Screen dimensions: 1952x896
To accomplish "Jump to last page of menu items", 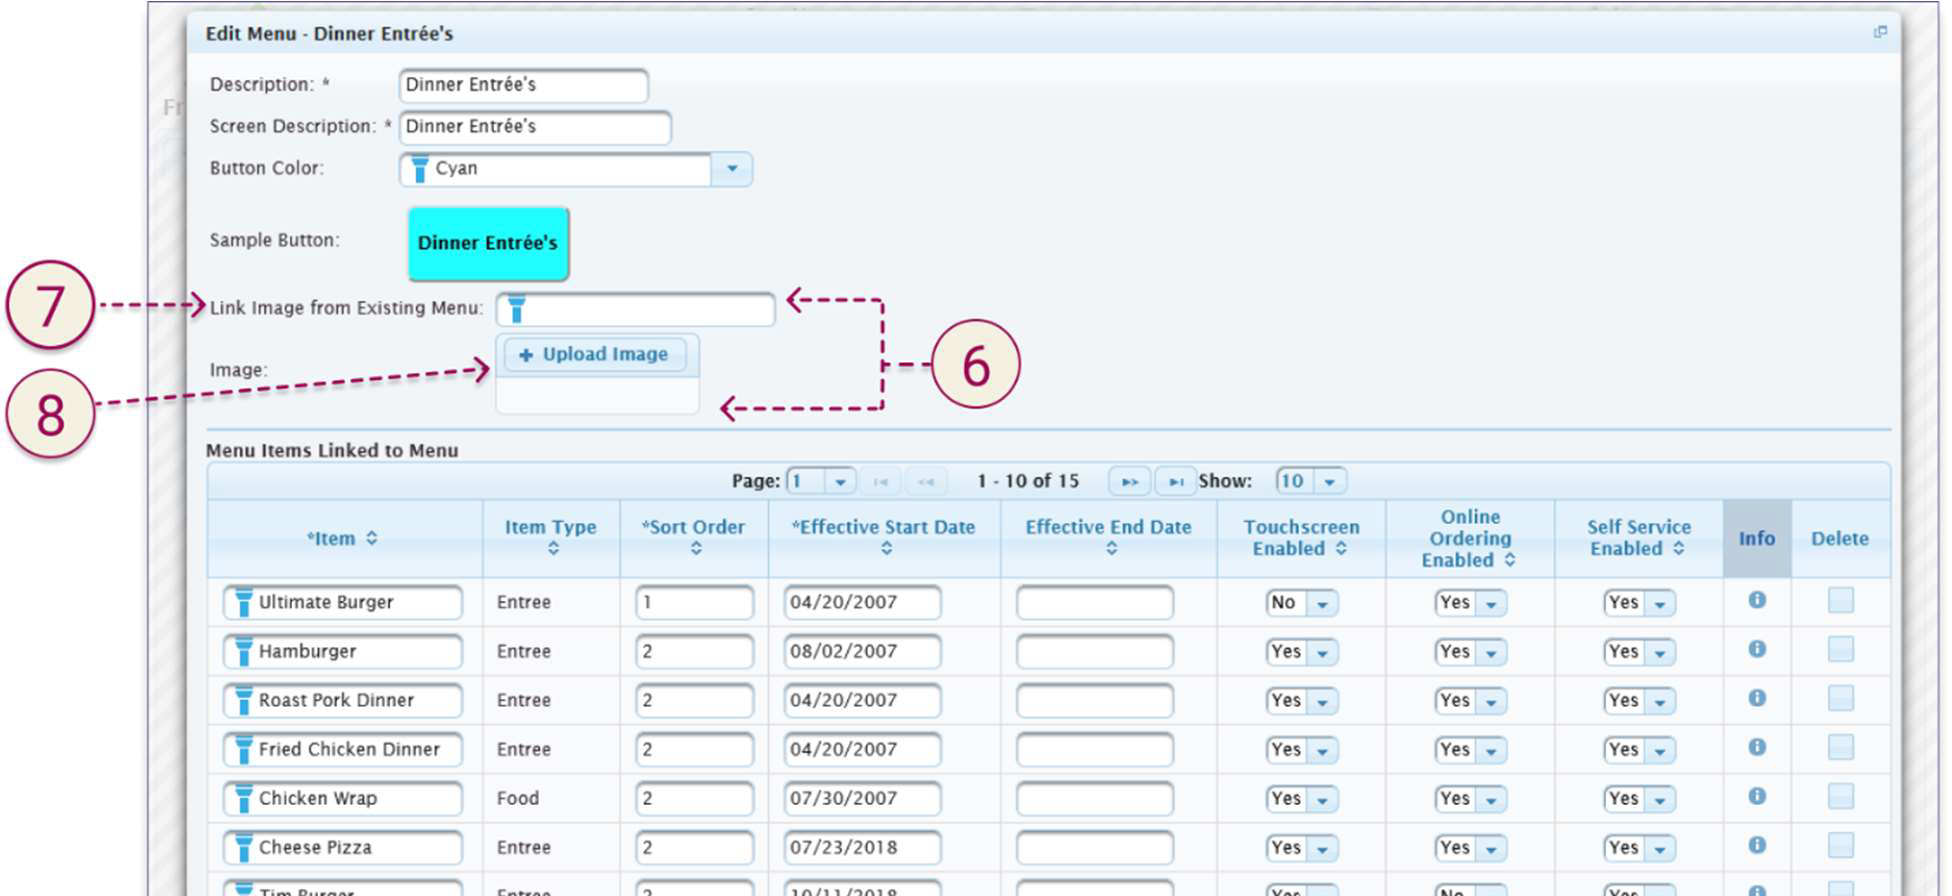I will pos(1175,482).
